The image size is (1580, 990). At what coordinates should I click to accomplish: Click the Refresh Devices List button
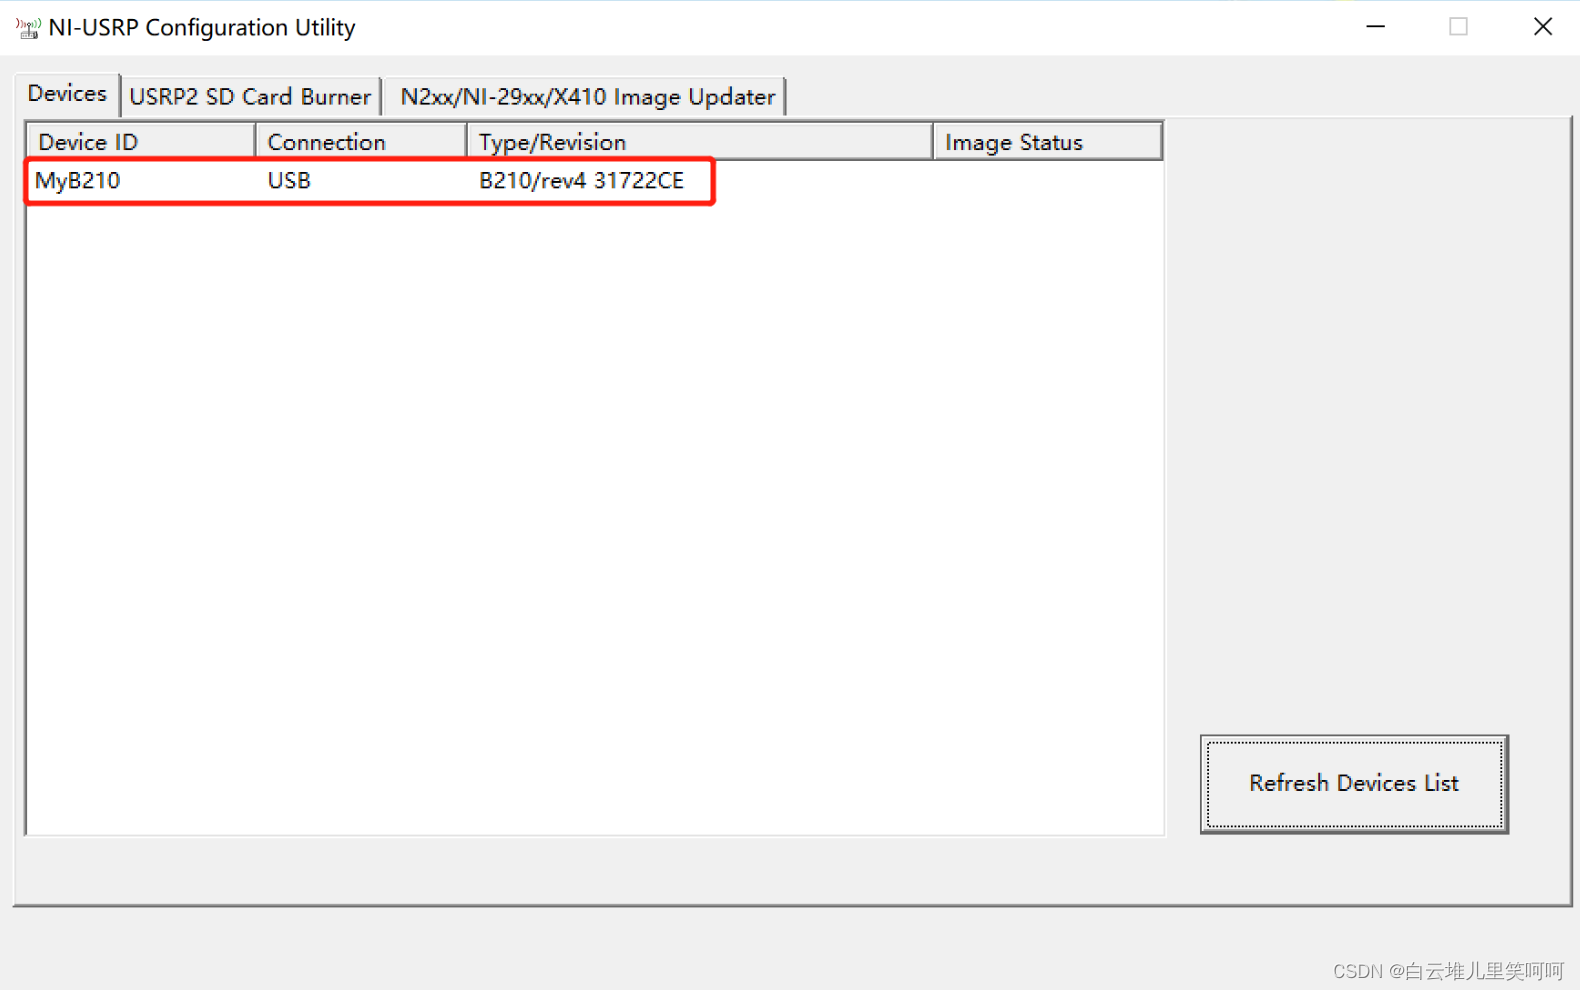[x=1354, y=784]
